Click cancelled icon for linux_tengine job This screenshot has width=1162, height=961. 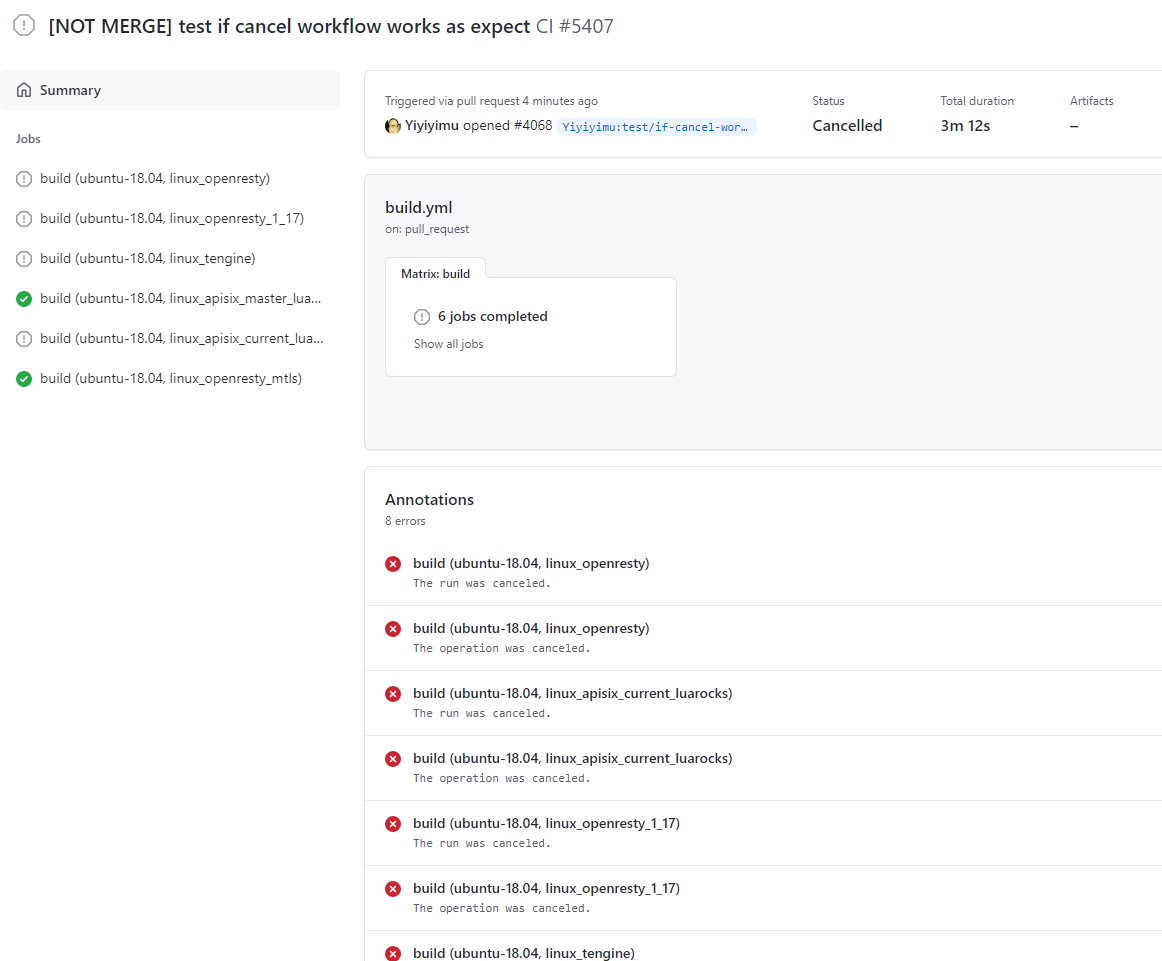[x=24, y=259]
